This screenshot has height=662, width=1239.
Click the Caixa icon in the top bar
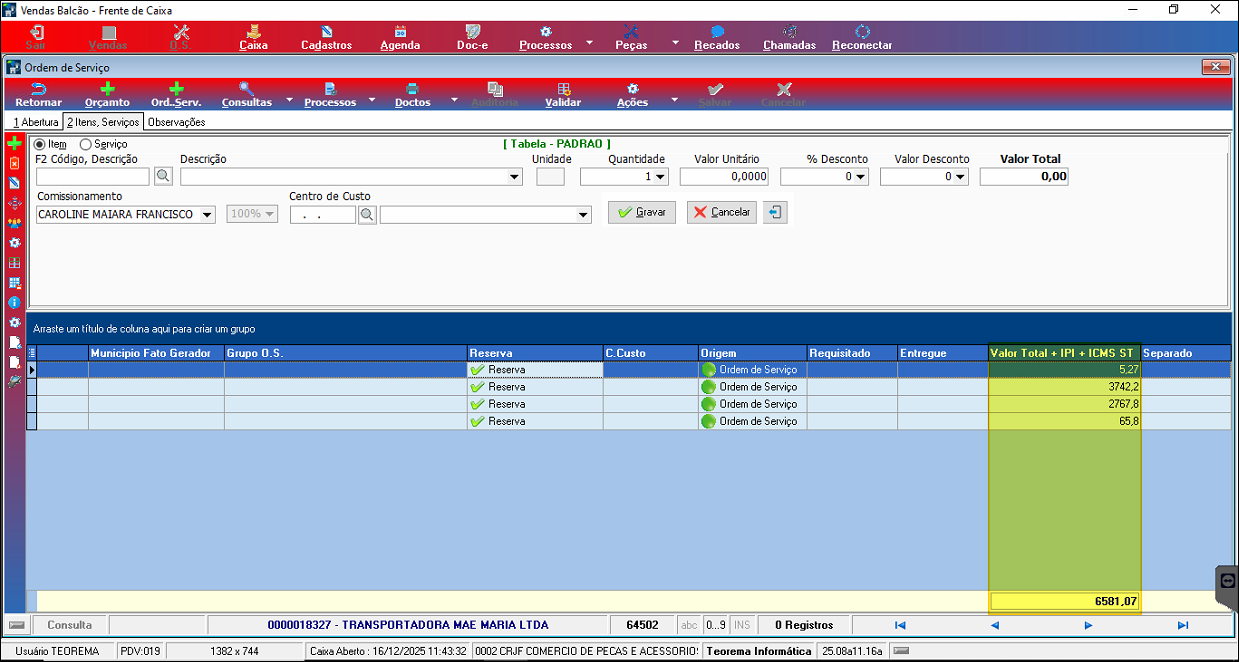pos(253,32)
